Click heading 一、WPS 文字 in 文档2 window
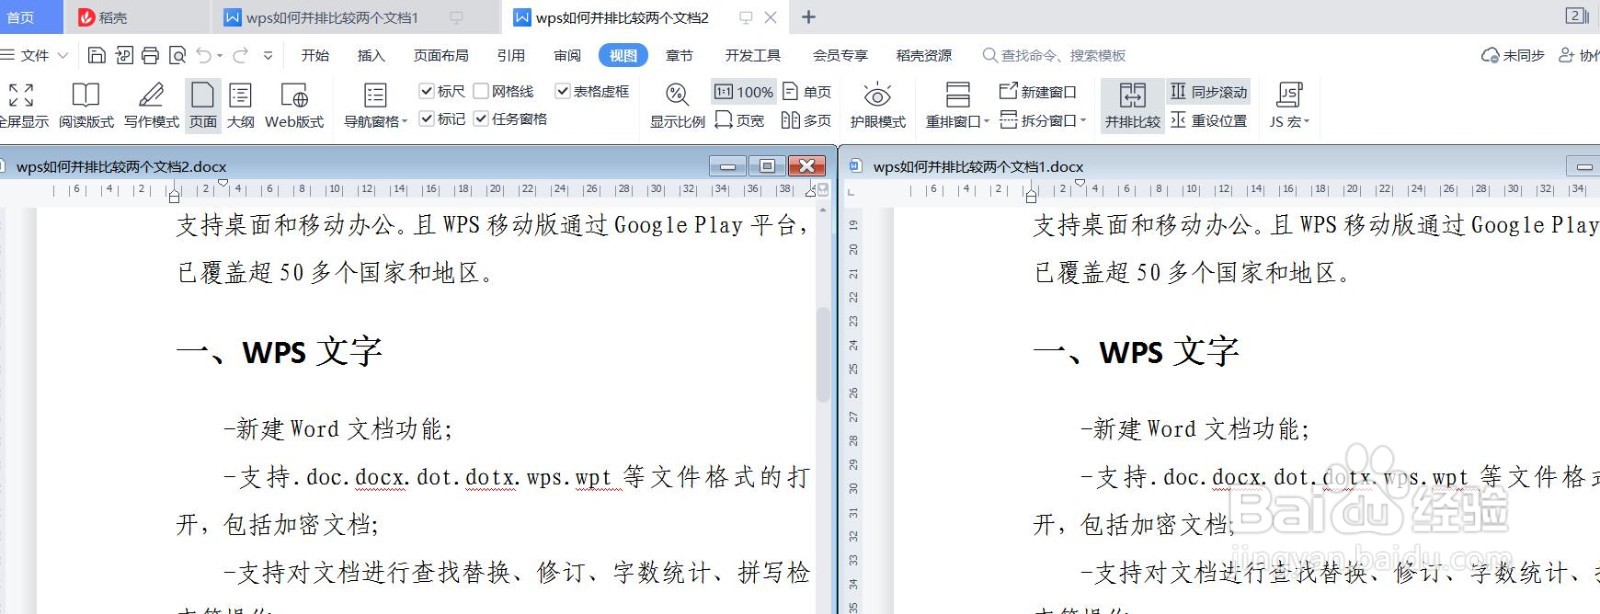This screenshot has height=614, width=1600. click(279, 352)
